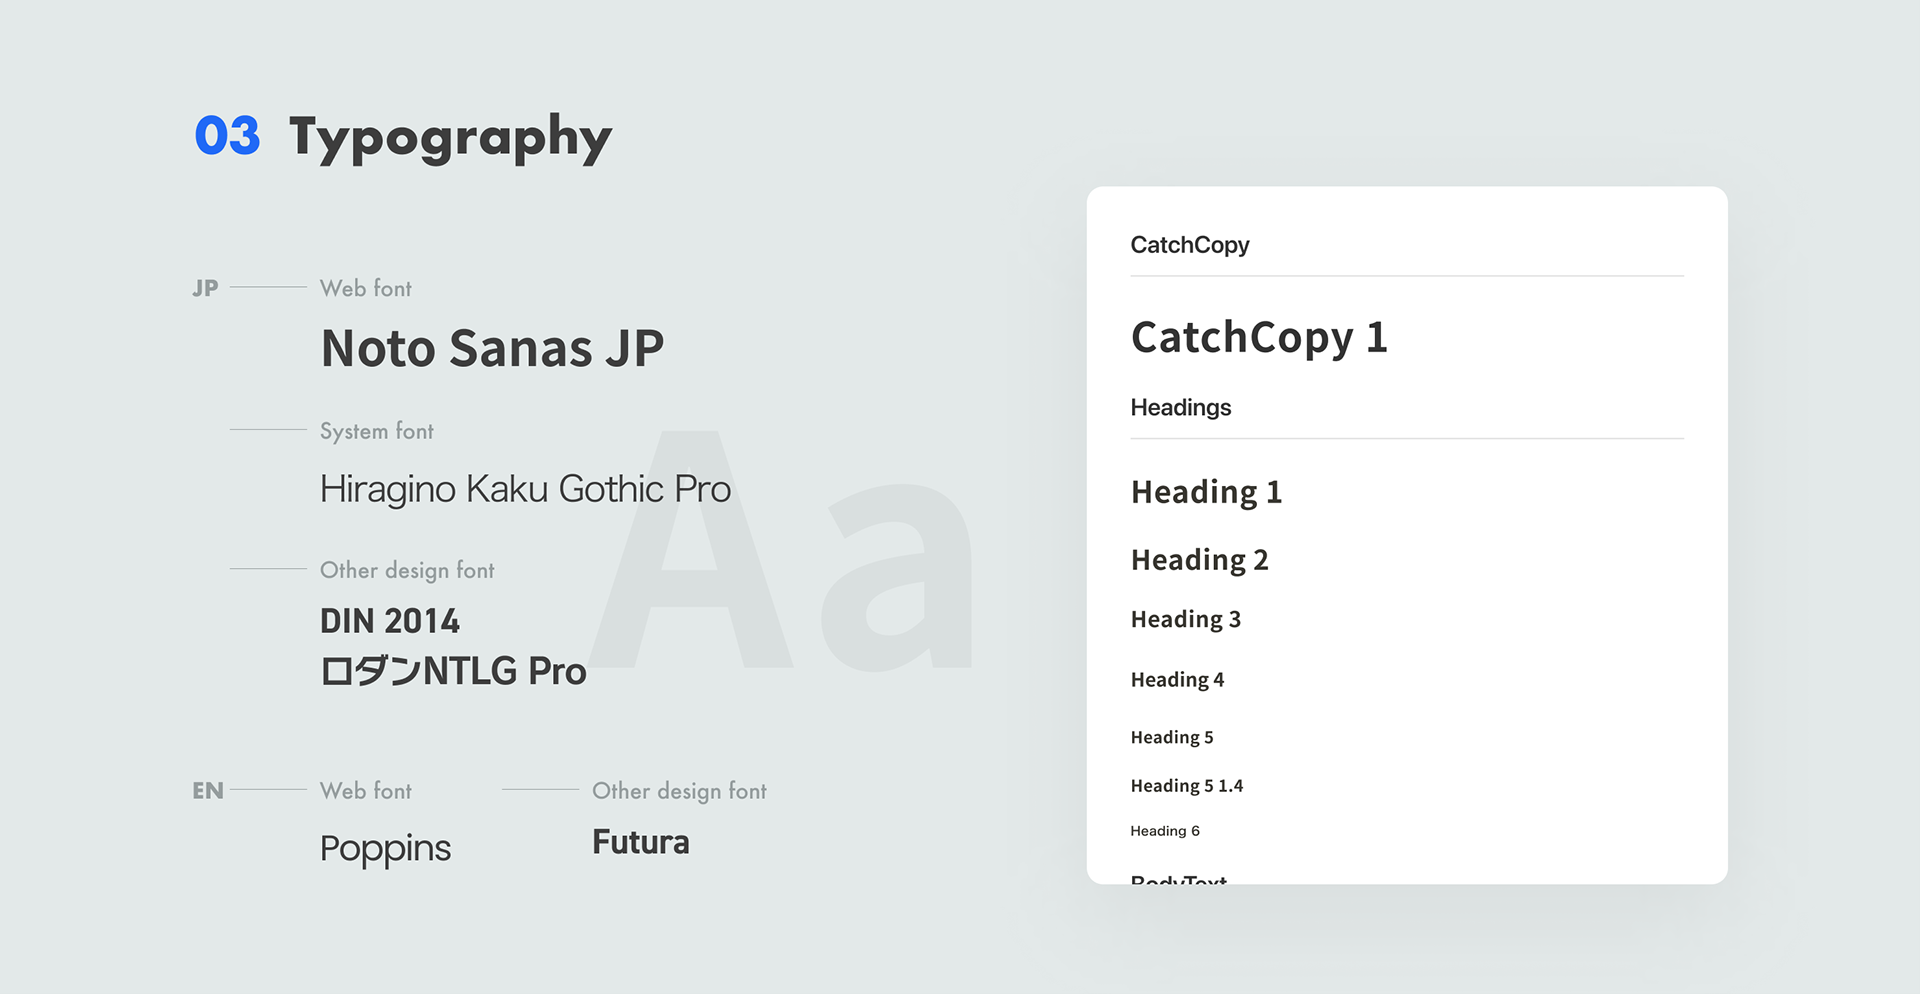Click the "JP" language label
Viewport: 1920px width, 994px height.
click(x=205, y=288)
